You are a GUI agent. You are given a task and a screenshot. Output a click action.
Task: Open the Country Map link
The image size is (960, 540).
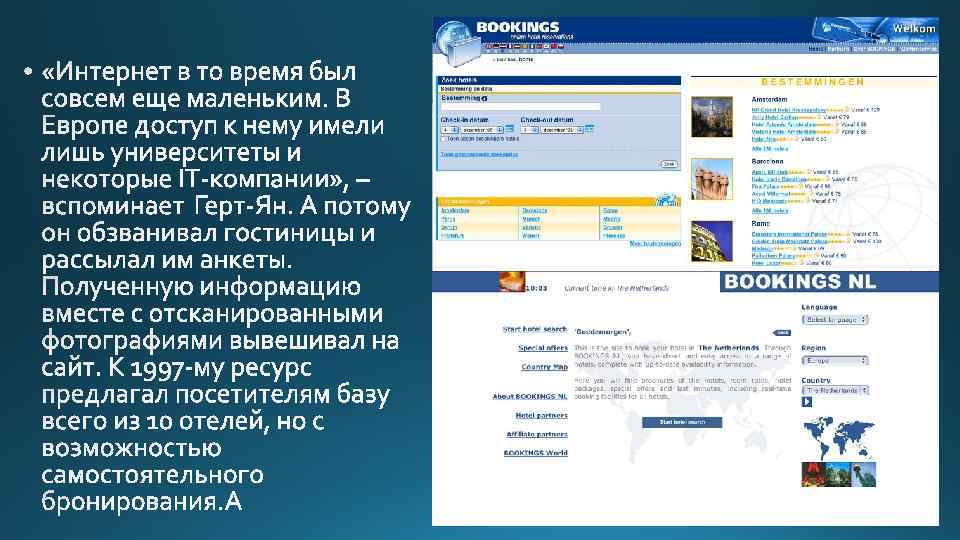544,367
